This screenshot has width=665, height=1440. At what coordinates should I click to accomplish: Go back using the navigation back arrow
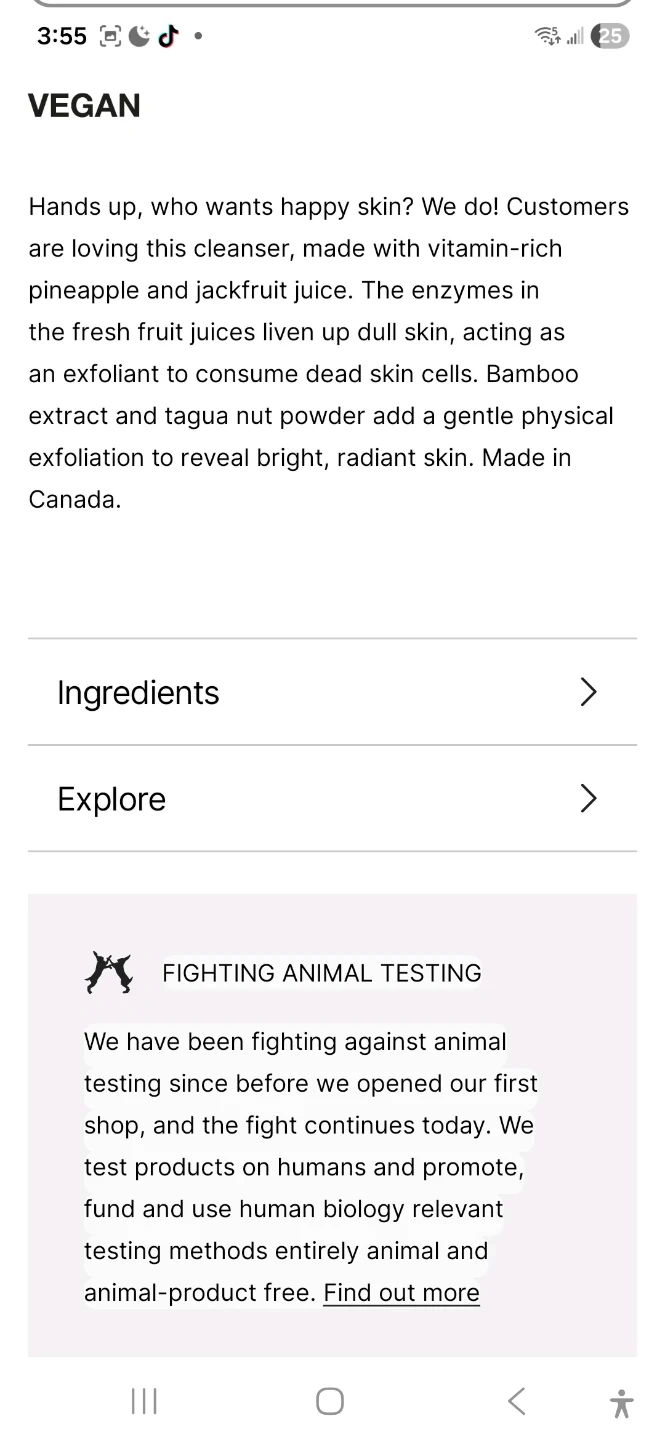[516, 1402]
